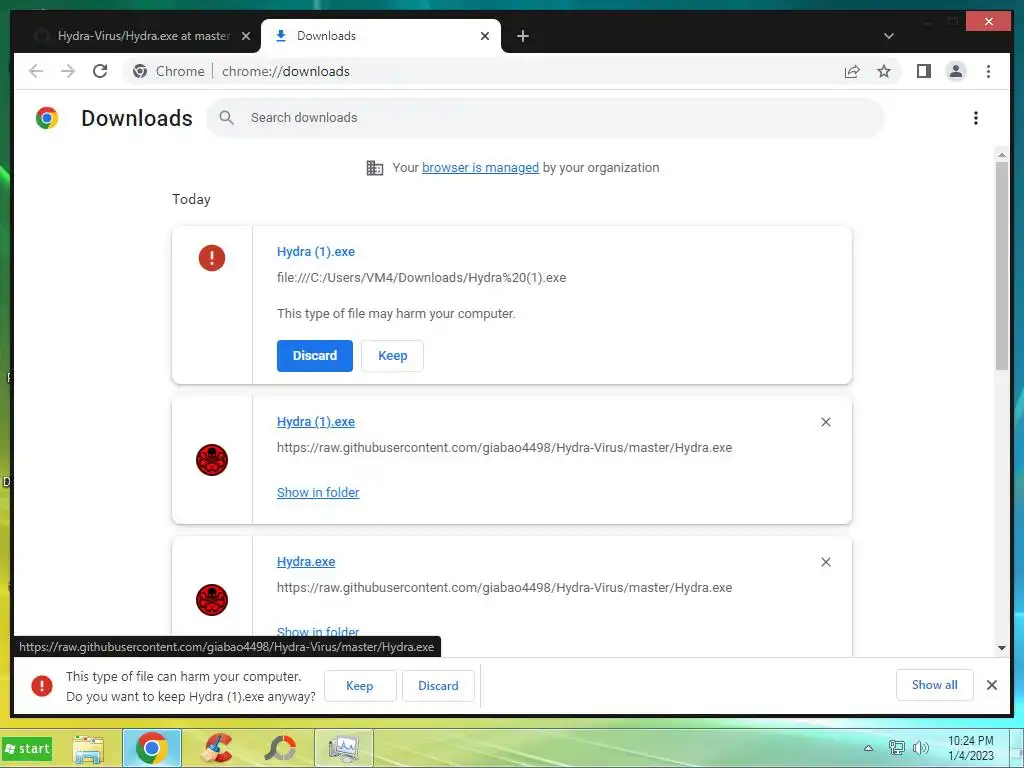Launch CCleaner from the taskbar

click(x=217, y=748)
